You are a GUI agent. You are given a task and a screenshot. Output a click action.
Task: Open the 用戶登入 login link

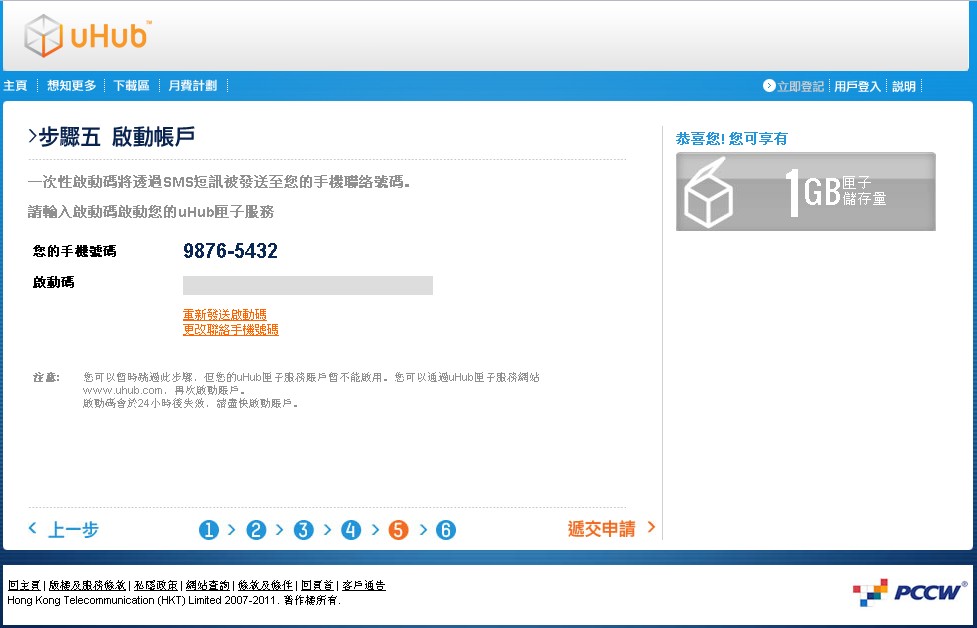tap(857, 87)
